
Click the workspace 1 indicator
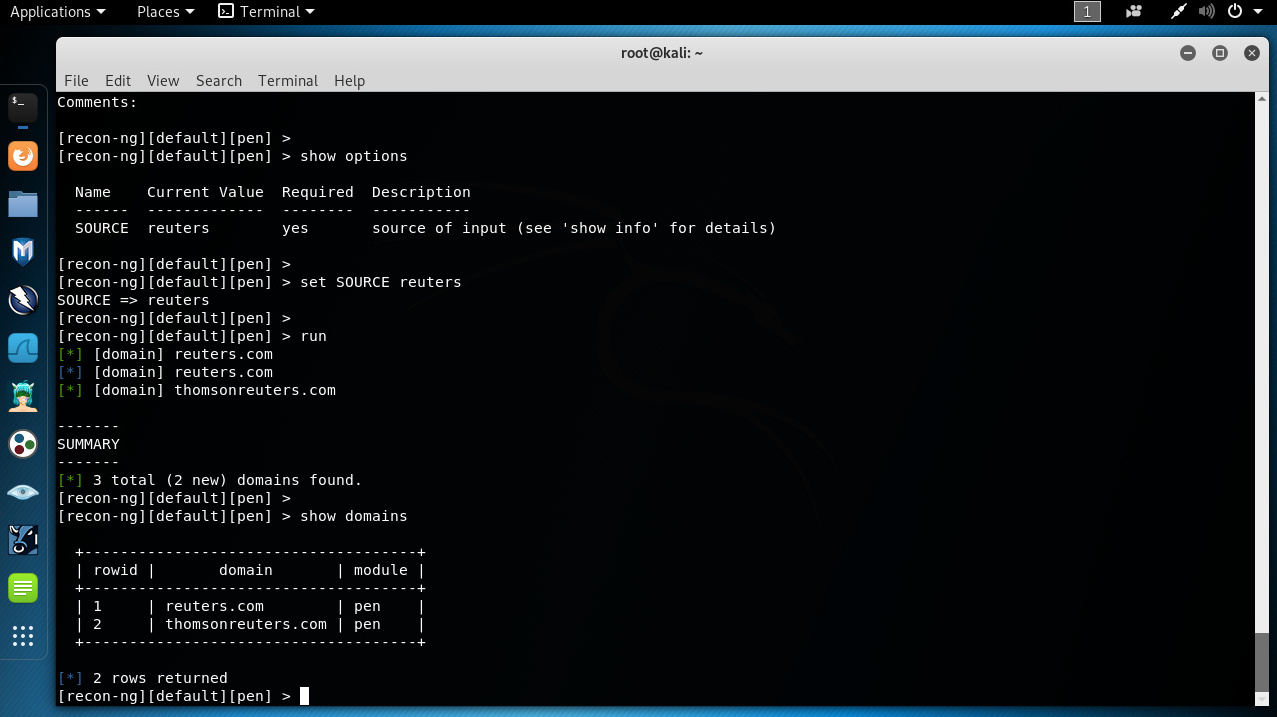point(1087,12)
